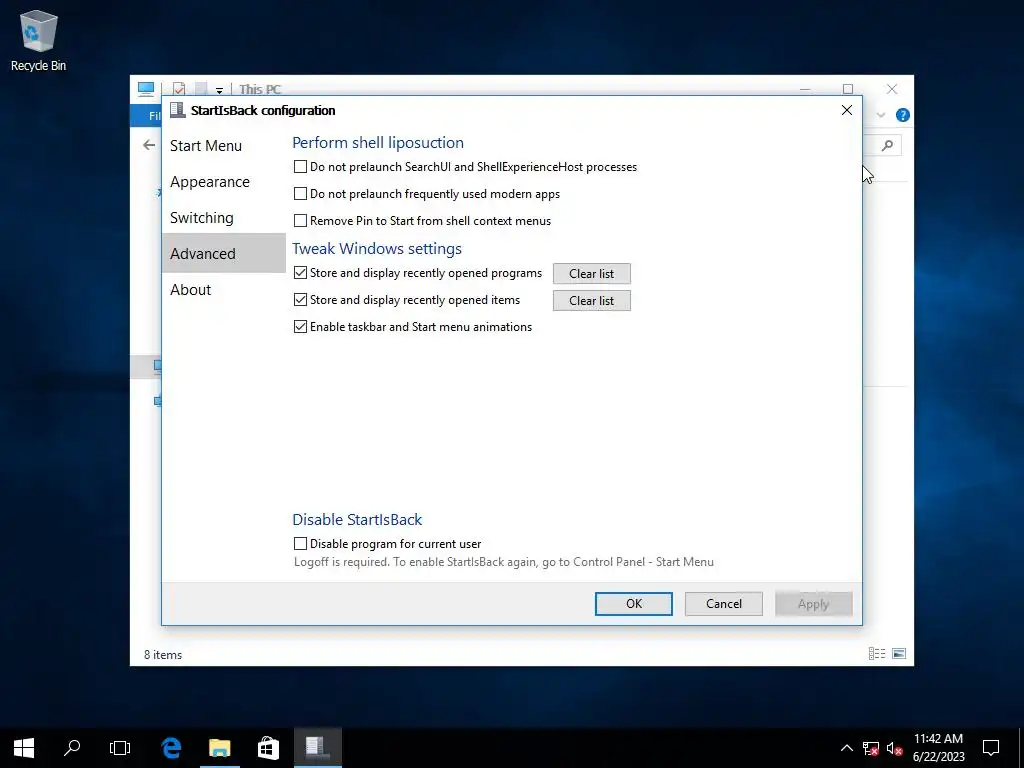
Task: Launch Microsoft Store from the taskbar
Action: pos(268,748)
